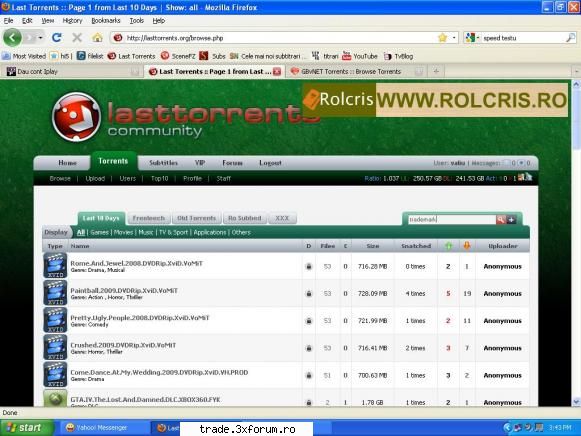Viewport: 581px width, 436px height.
Task: Click XVID type icon for Crushed.2009
Action: coord(55,347)
